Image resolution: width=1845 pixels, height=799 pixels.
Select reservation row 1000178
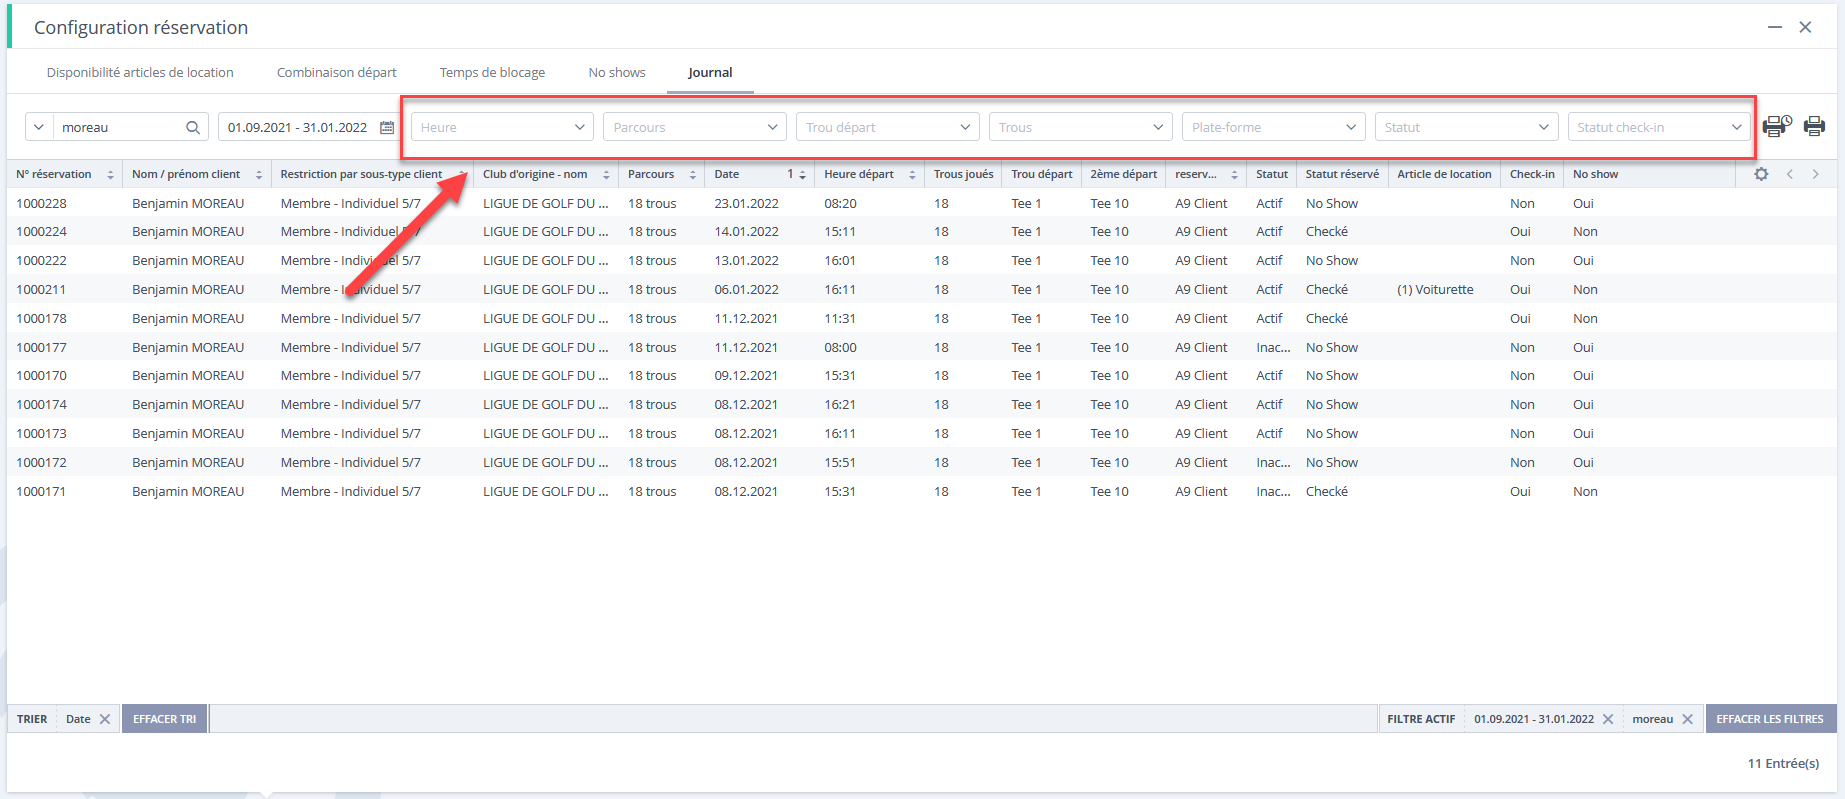(x=920, y=318)
